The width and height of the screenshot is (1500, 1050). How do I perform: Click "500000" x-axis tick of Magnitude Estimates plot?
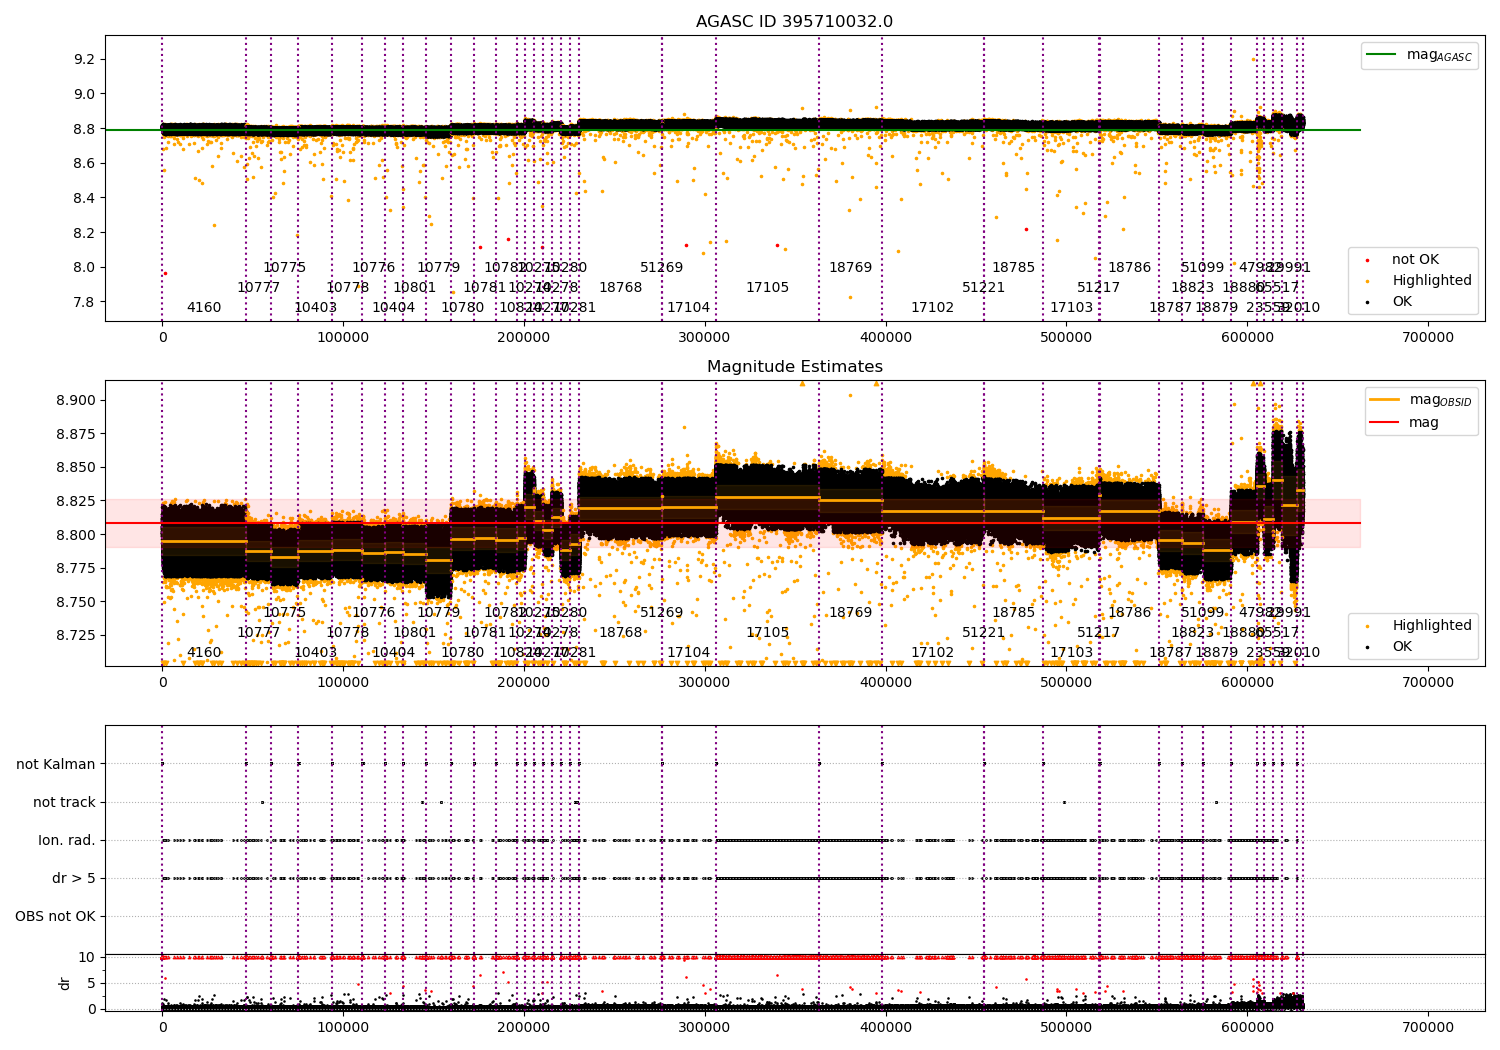tap(1066, 683)
